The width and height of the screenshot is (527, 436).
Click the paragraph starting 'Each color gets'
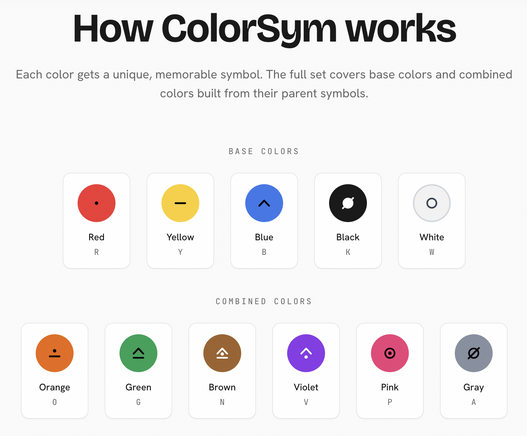point(264,84)
